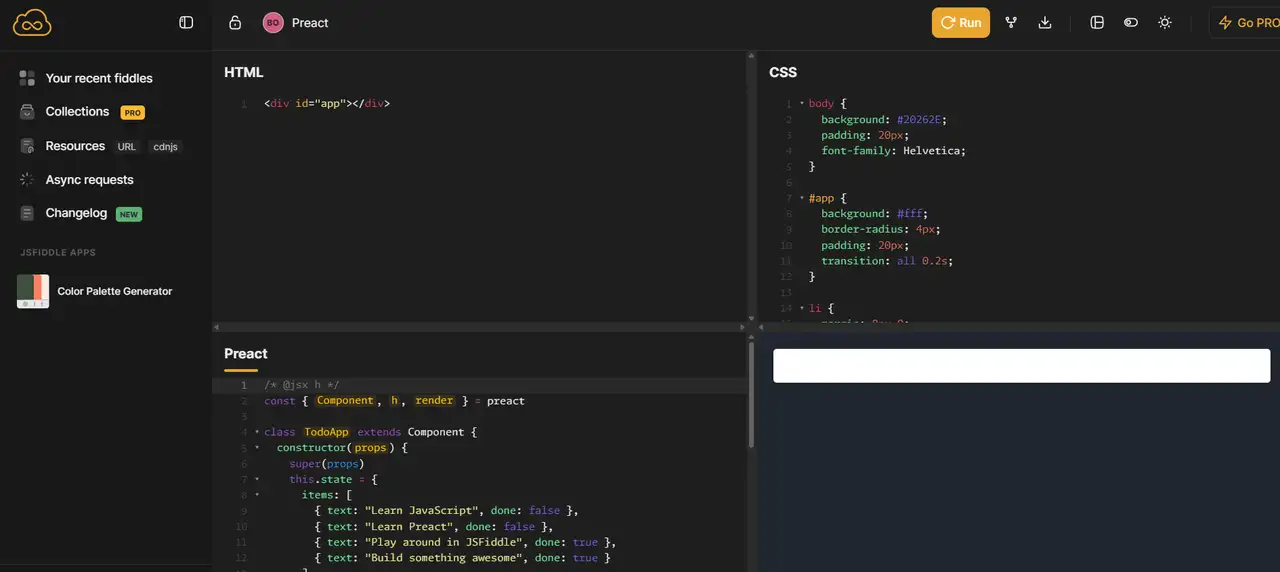Viewport: 1280px width, 572px height.
Task: Click the "Build something awesome" line
Action: coord(462,558)
